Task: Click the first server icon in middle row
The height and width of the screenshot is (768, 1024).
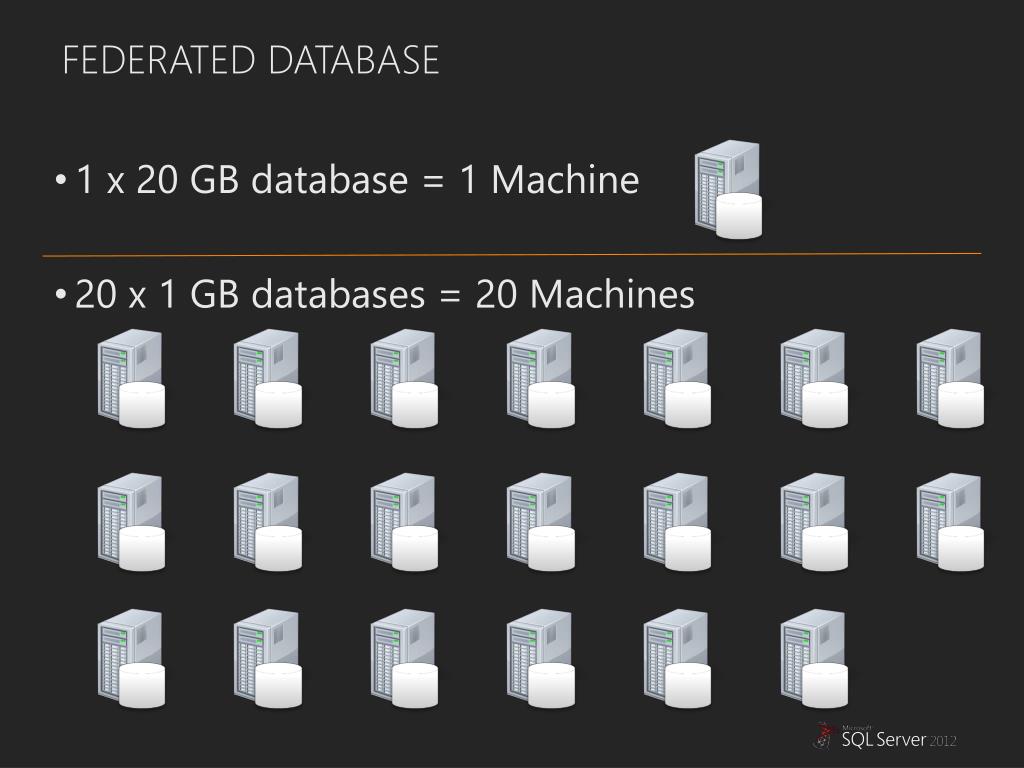Action: point(131,521)
